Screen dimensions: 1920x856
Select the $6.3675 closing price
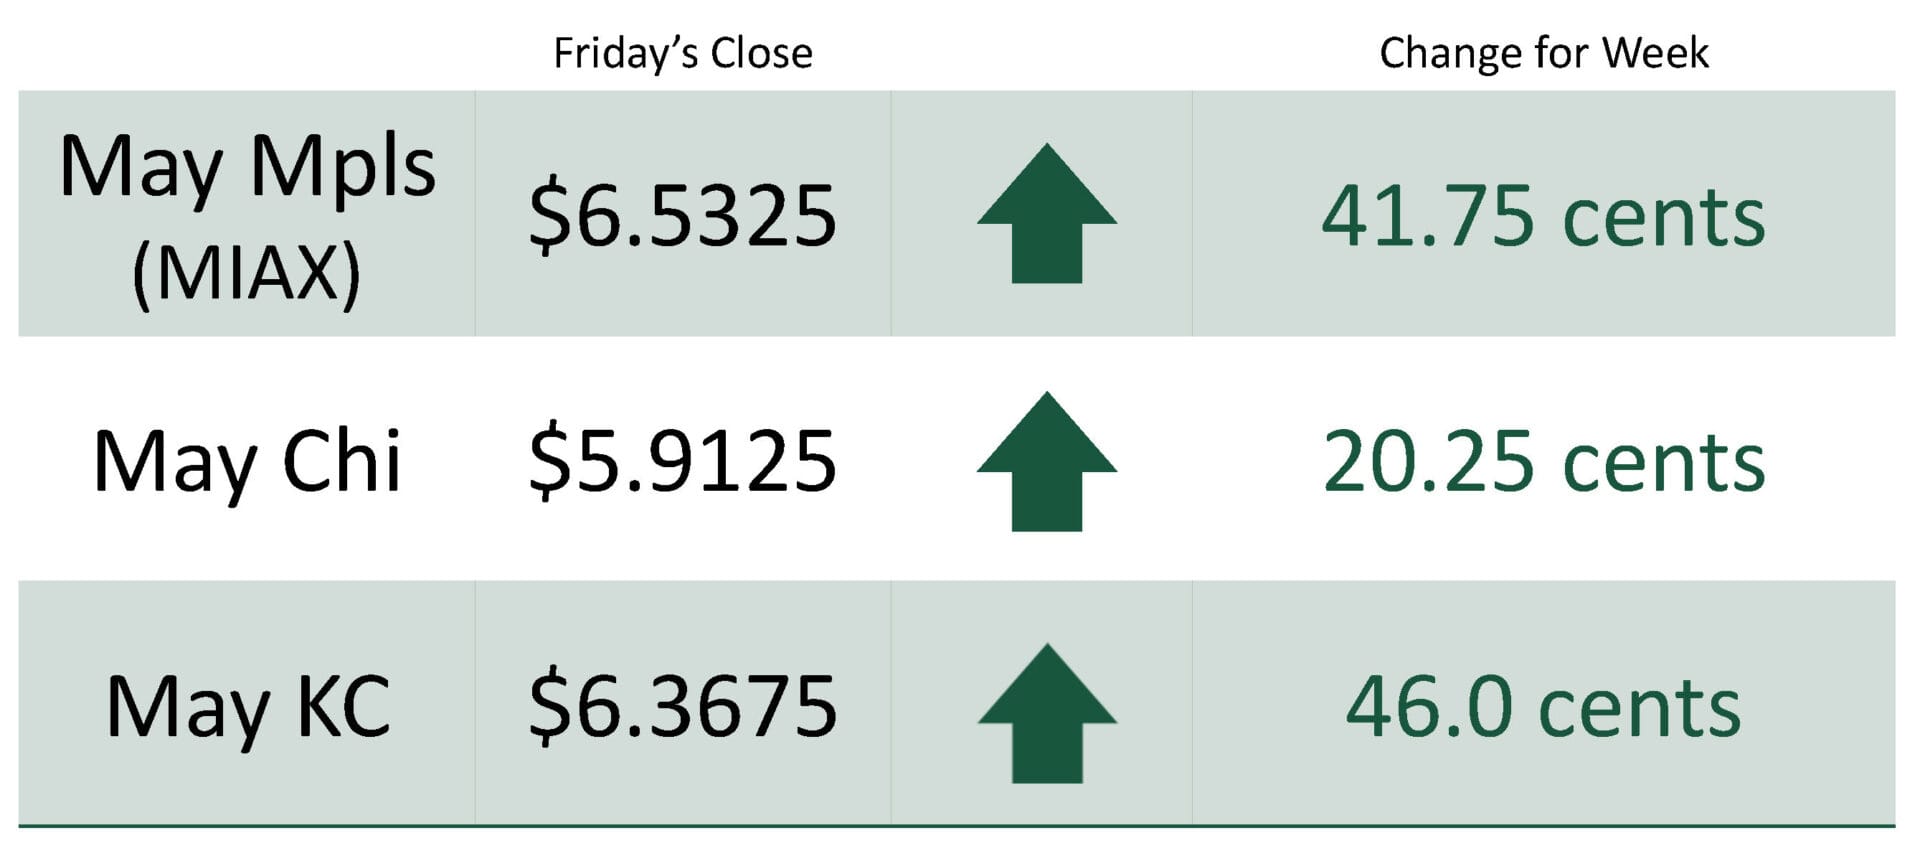pyautogui.click(x=683, y=707)
